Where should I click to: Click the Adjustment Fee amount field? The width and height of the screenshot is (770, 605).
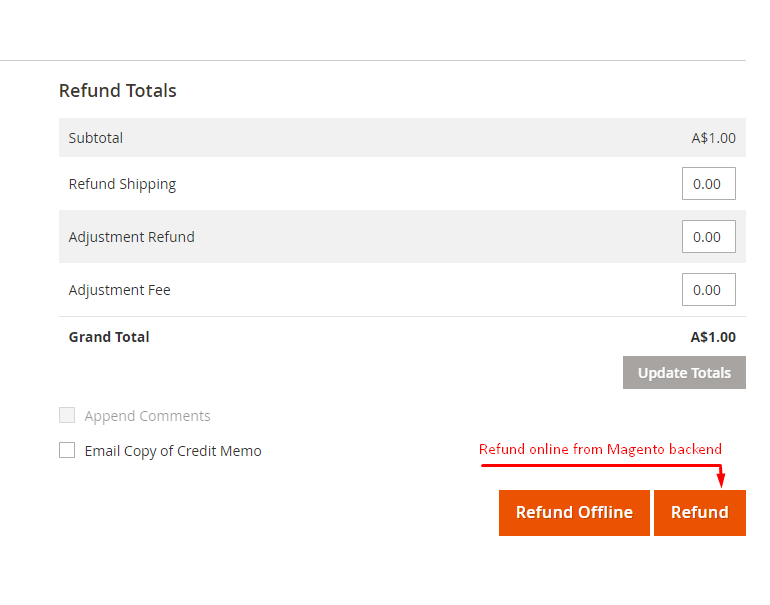[x=708, y=290]
